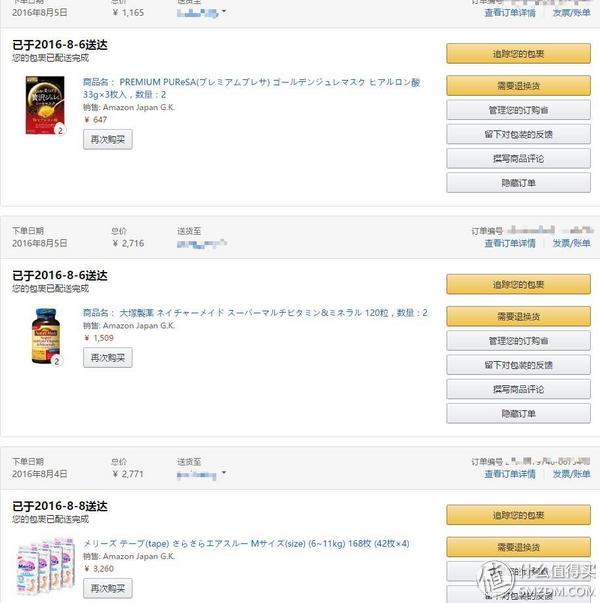600x603 pixels.
Task: Click 追踪您的包裹 for the PUReSA mask order
Action: pos(518,54)
